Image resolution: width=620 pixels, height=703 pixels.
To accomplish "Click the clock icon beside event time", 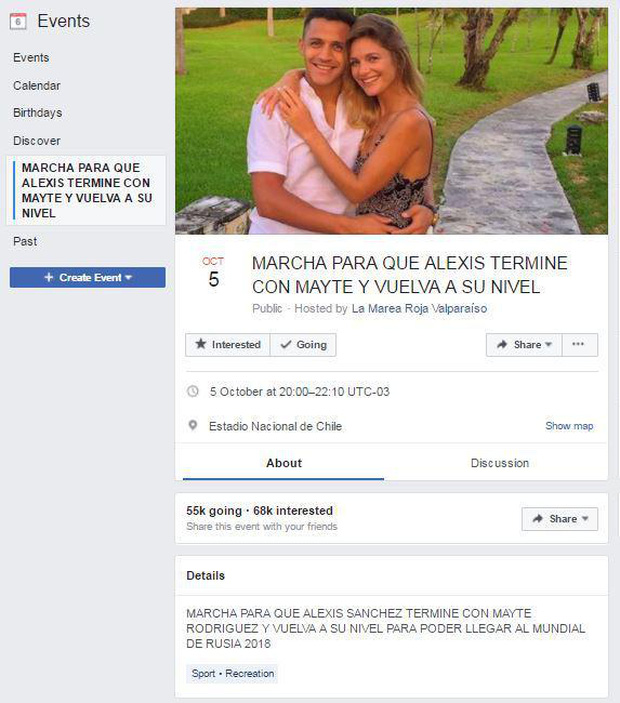I will [192, 391].
